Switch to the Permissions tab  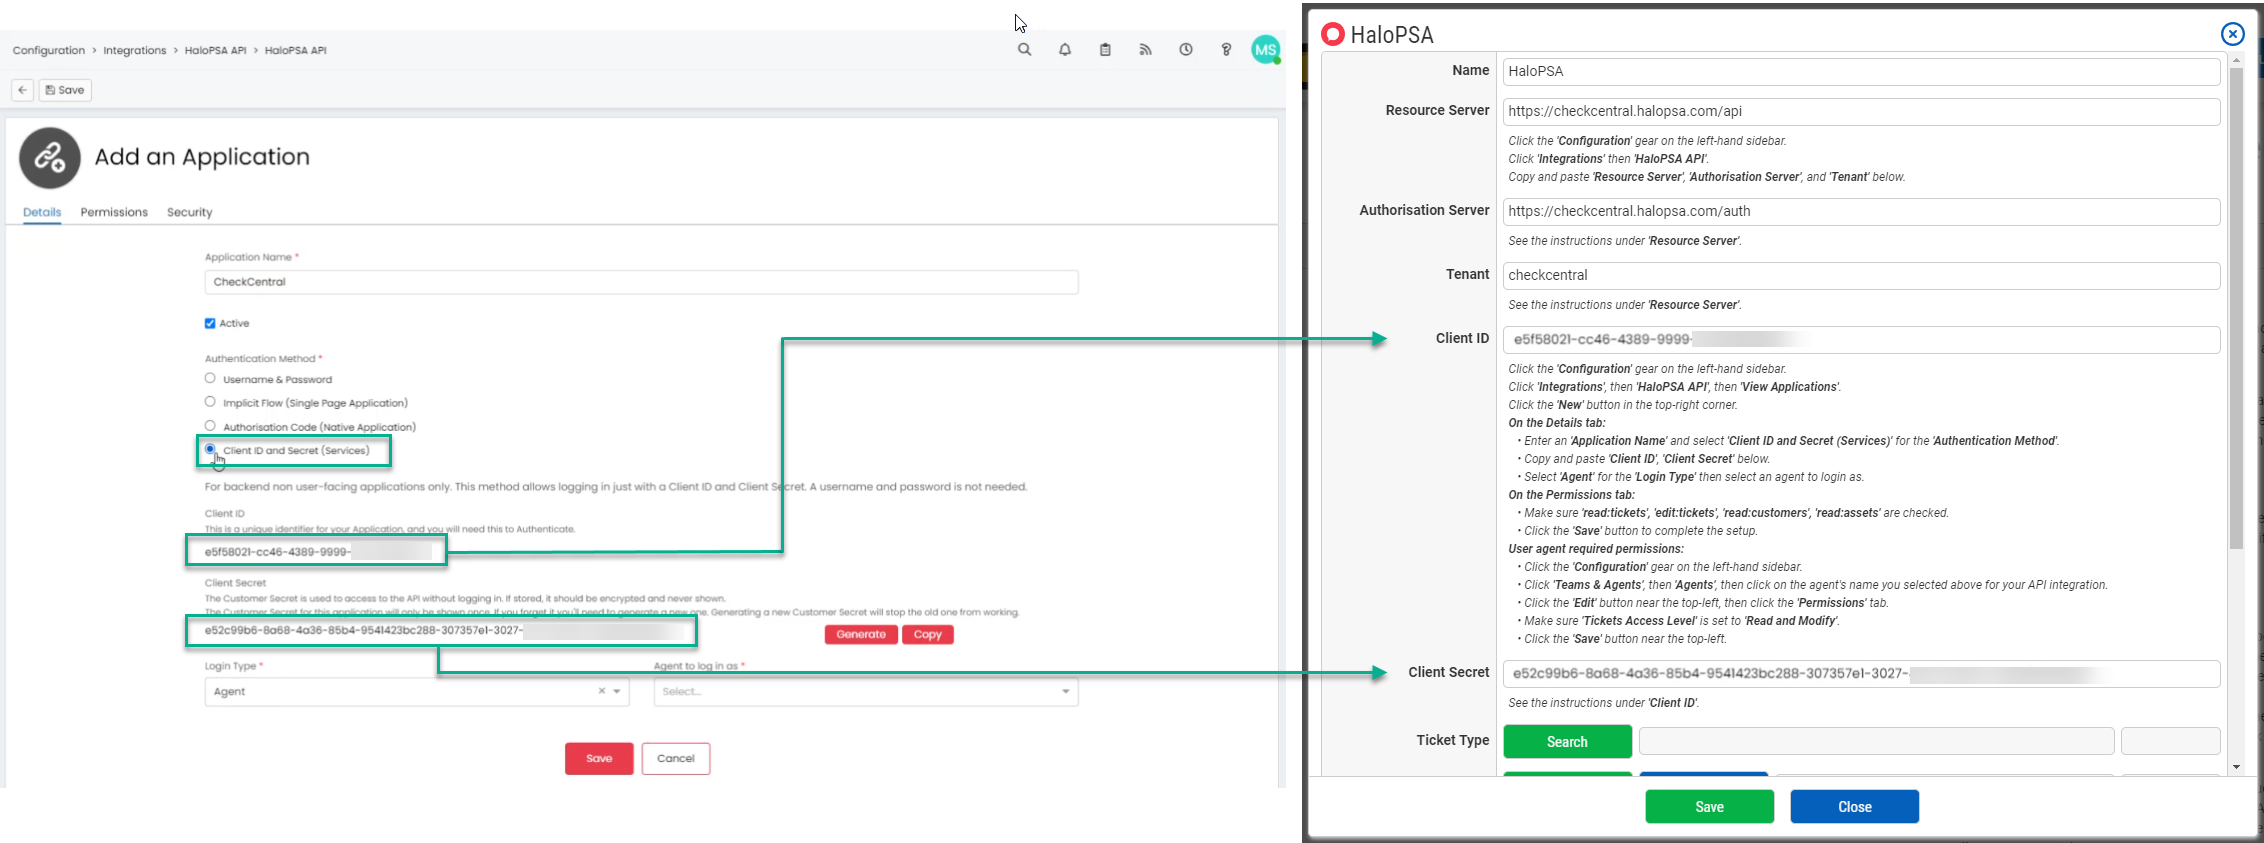[114, 212]
